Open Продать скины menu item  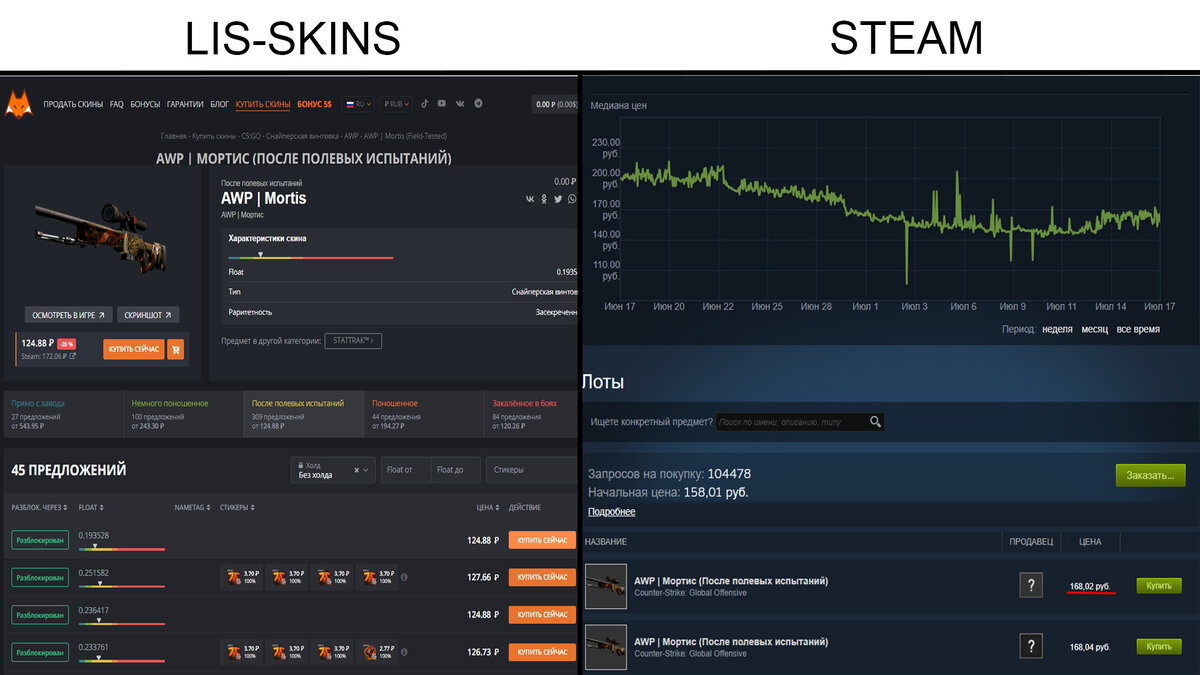73,104
